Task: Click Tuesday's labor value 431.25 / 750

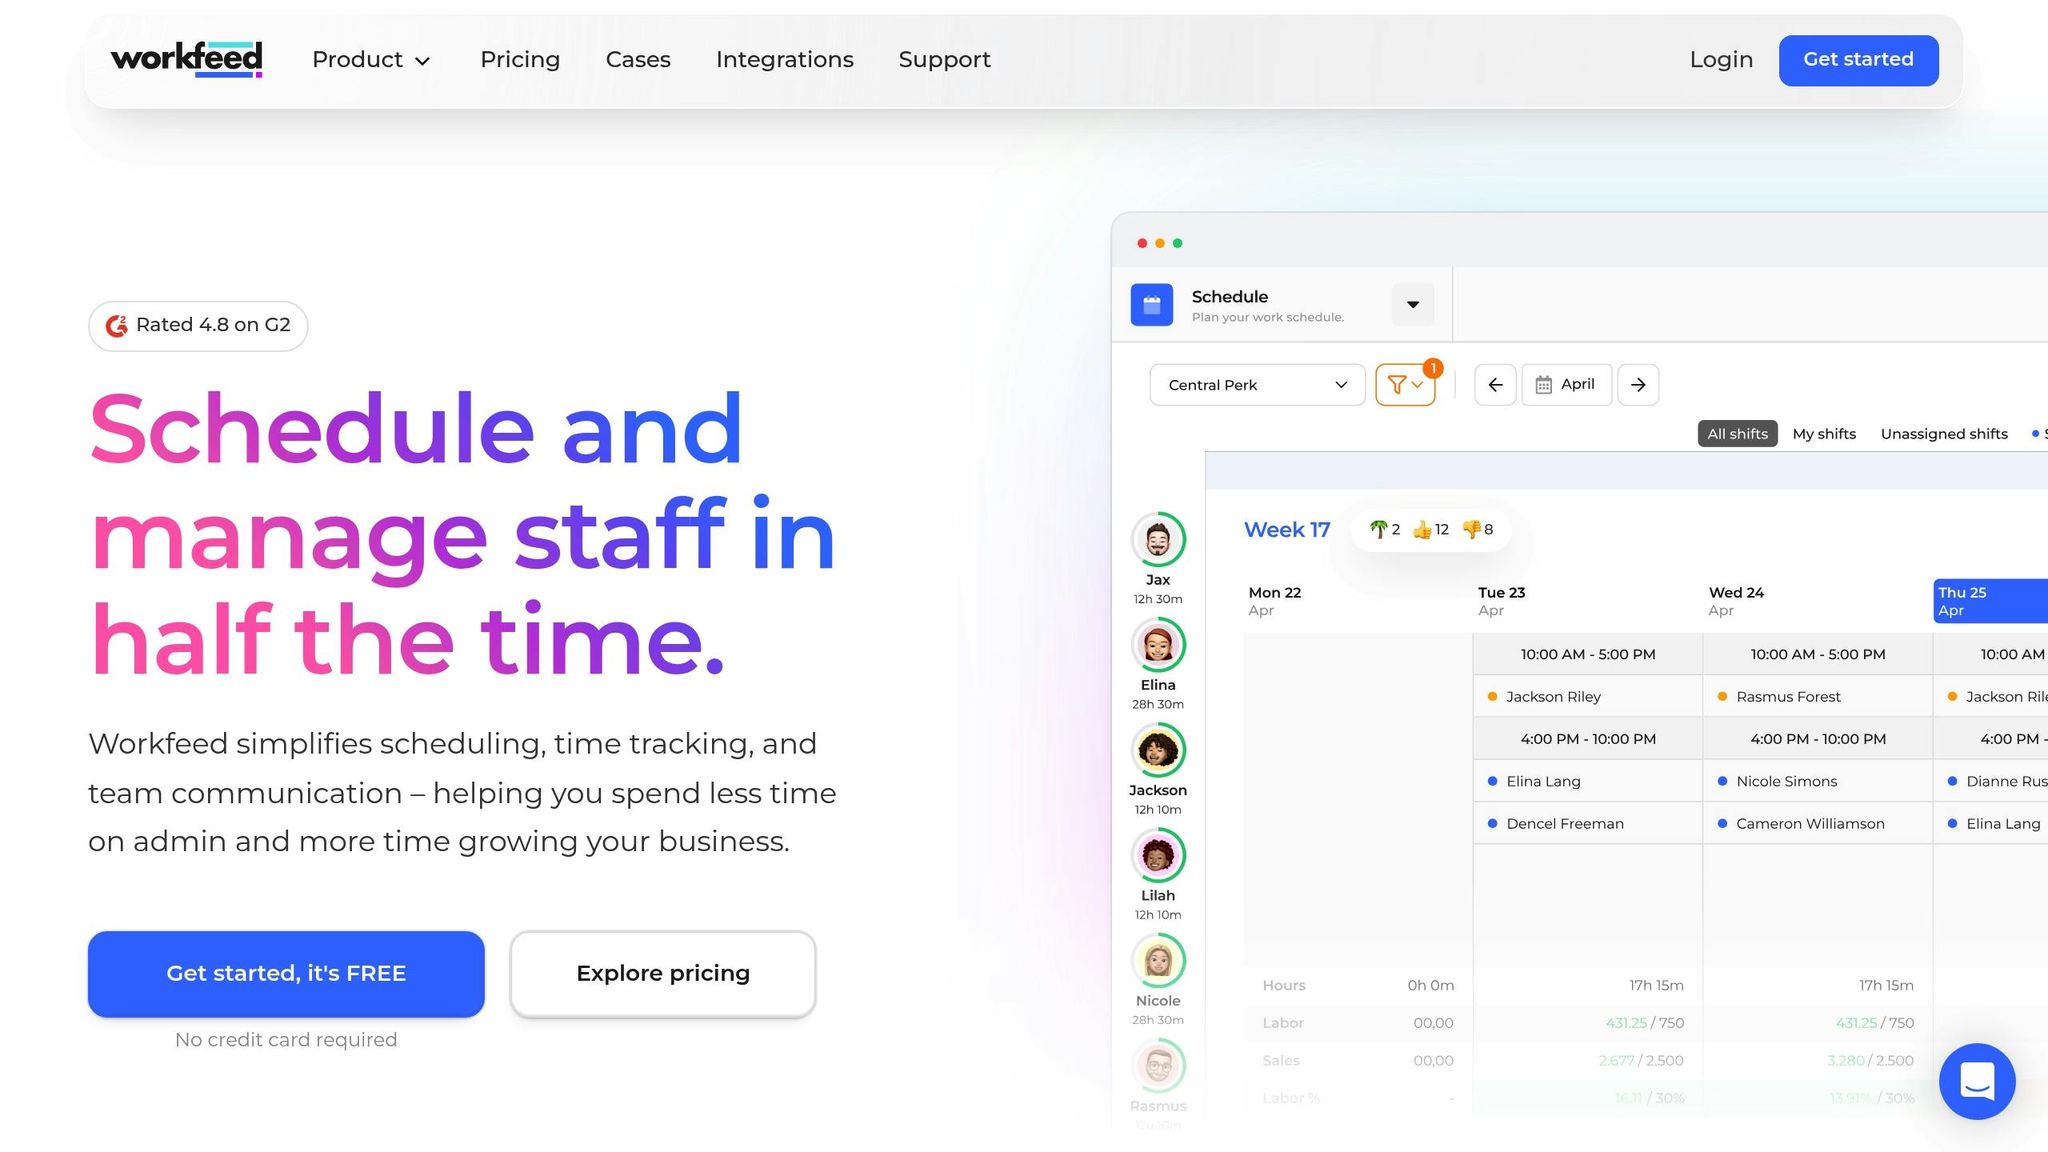Action: [x=1645, y=1023]
